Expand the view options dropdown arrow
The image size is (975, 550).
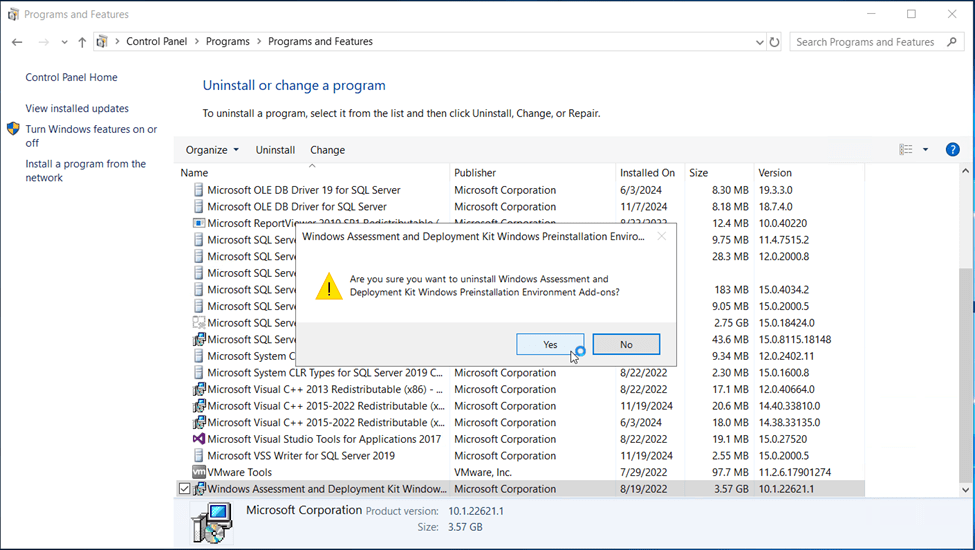point(925,150)
